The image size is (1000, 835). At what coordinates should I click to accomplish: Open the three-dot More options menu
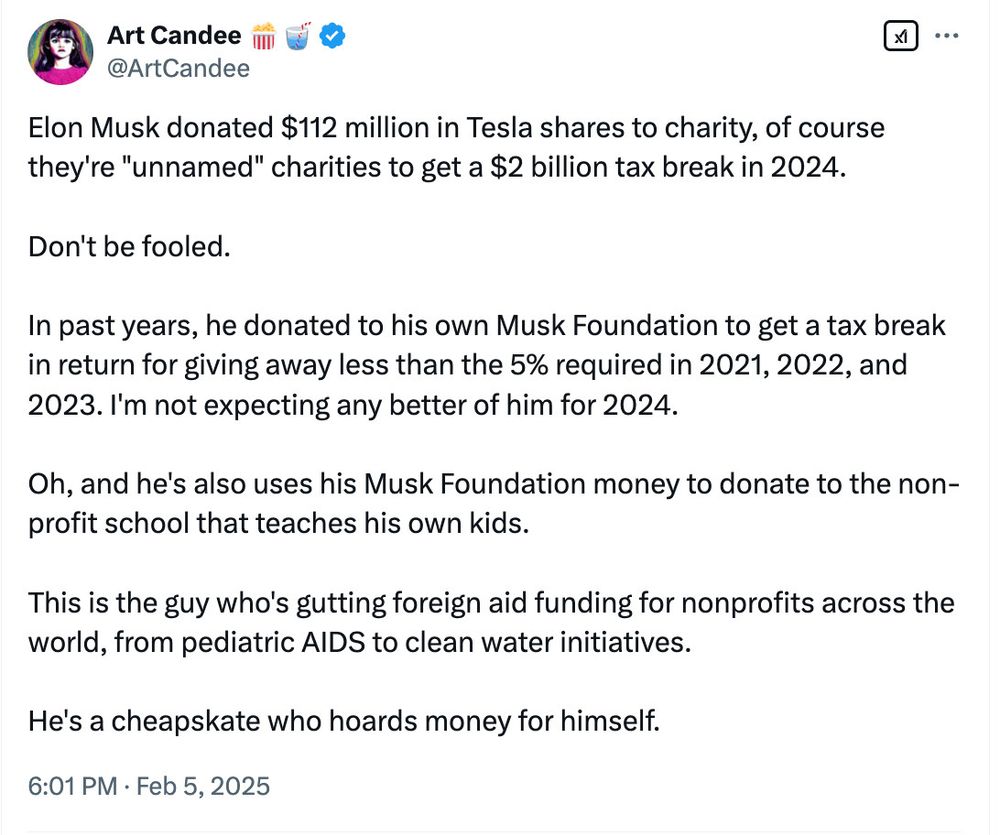(x=945, y=37)
